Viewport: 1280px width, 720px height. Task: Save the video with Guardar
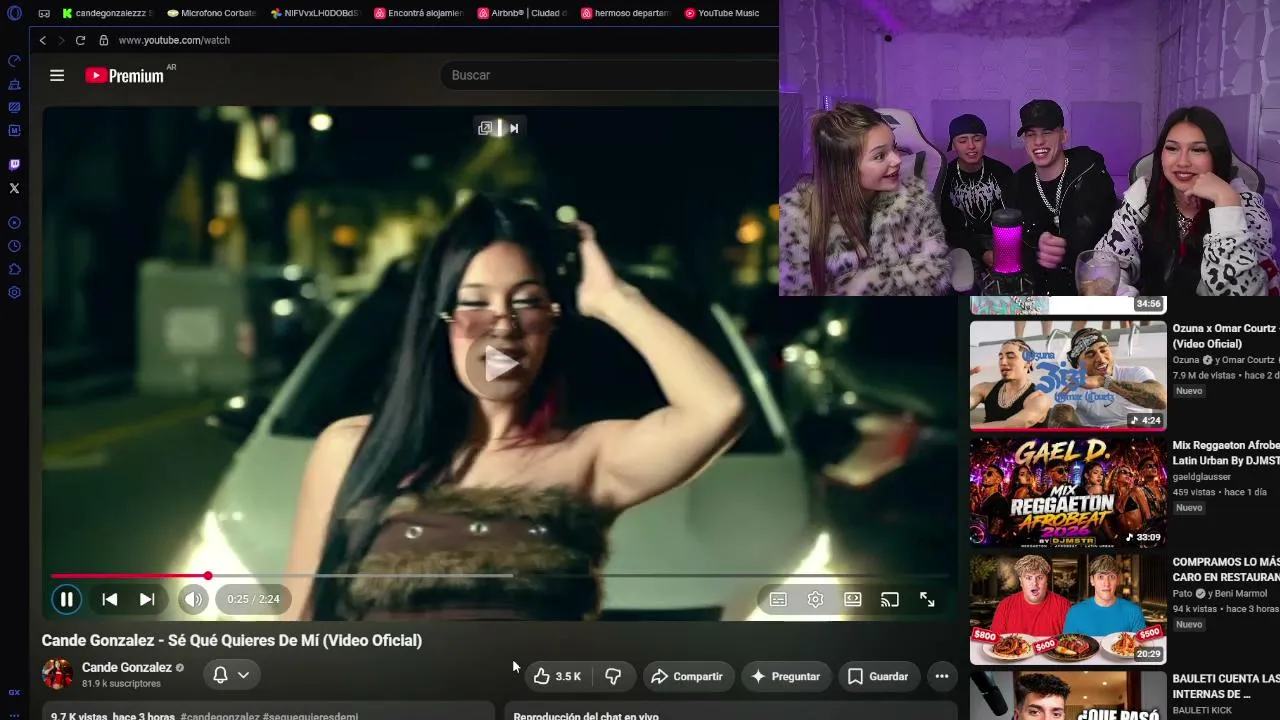pyautogui.click(x=879, y=676)
